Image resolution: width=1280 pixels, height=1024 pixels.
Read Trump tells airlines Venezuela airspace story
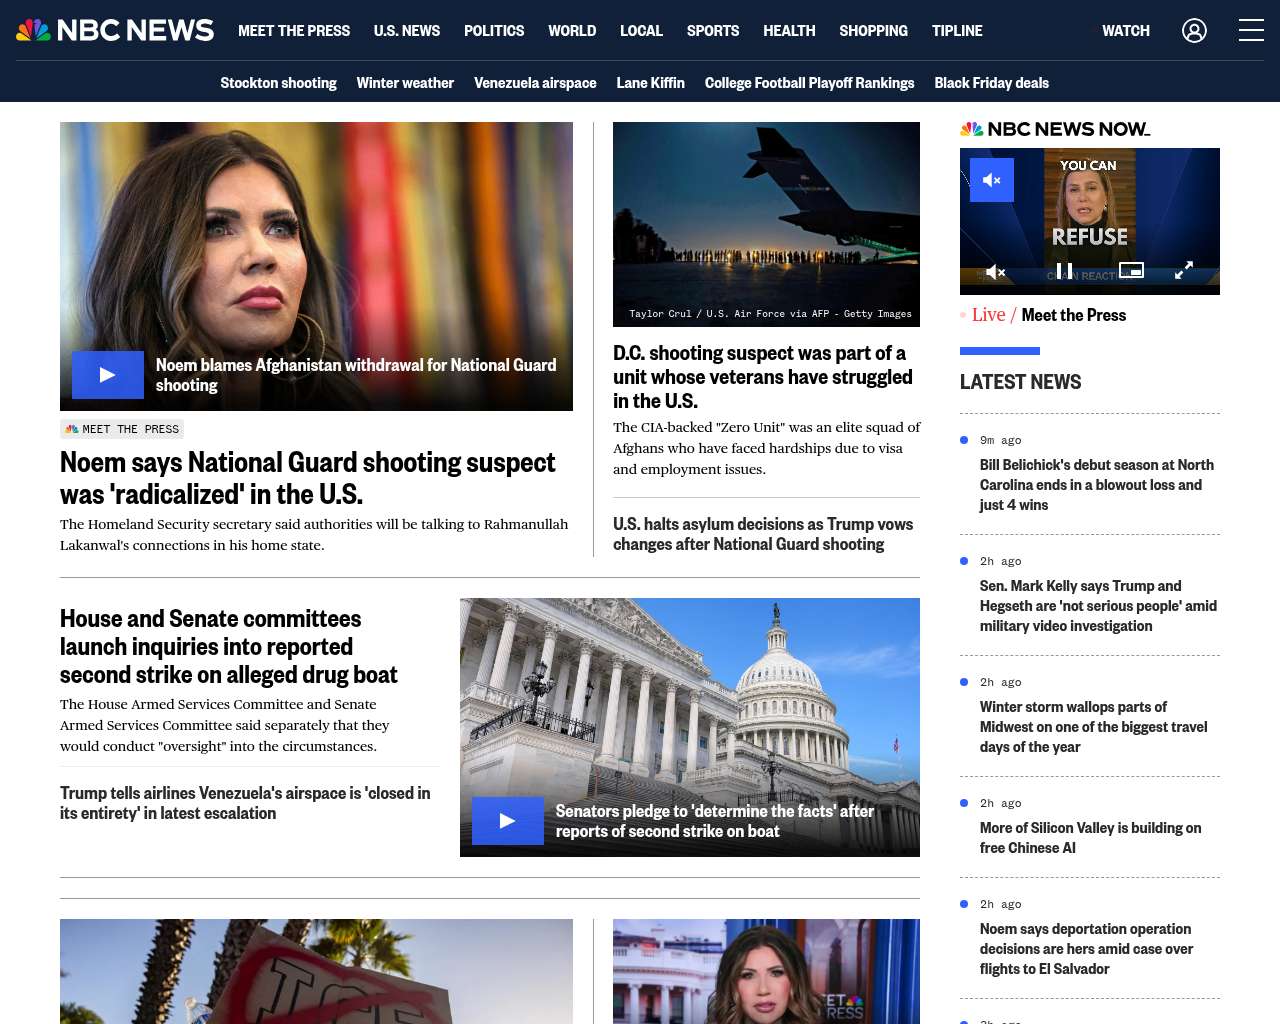tap(245, 803)
